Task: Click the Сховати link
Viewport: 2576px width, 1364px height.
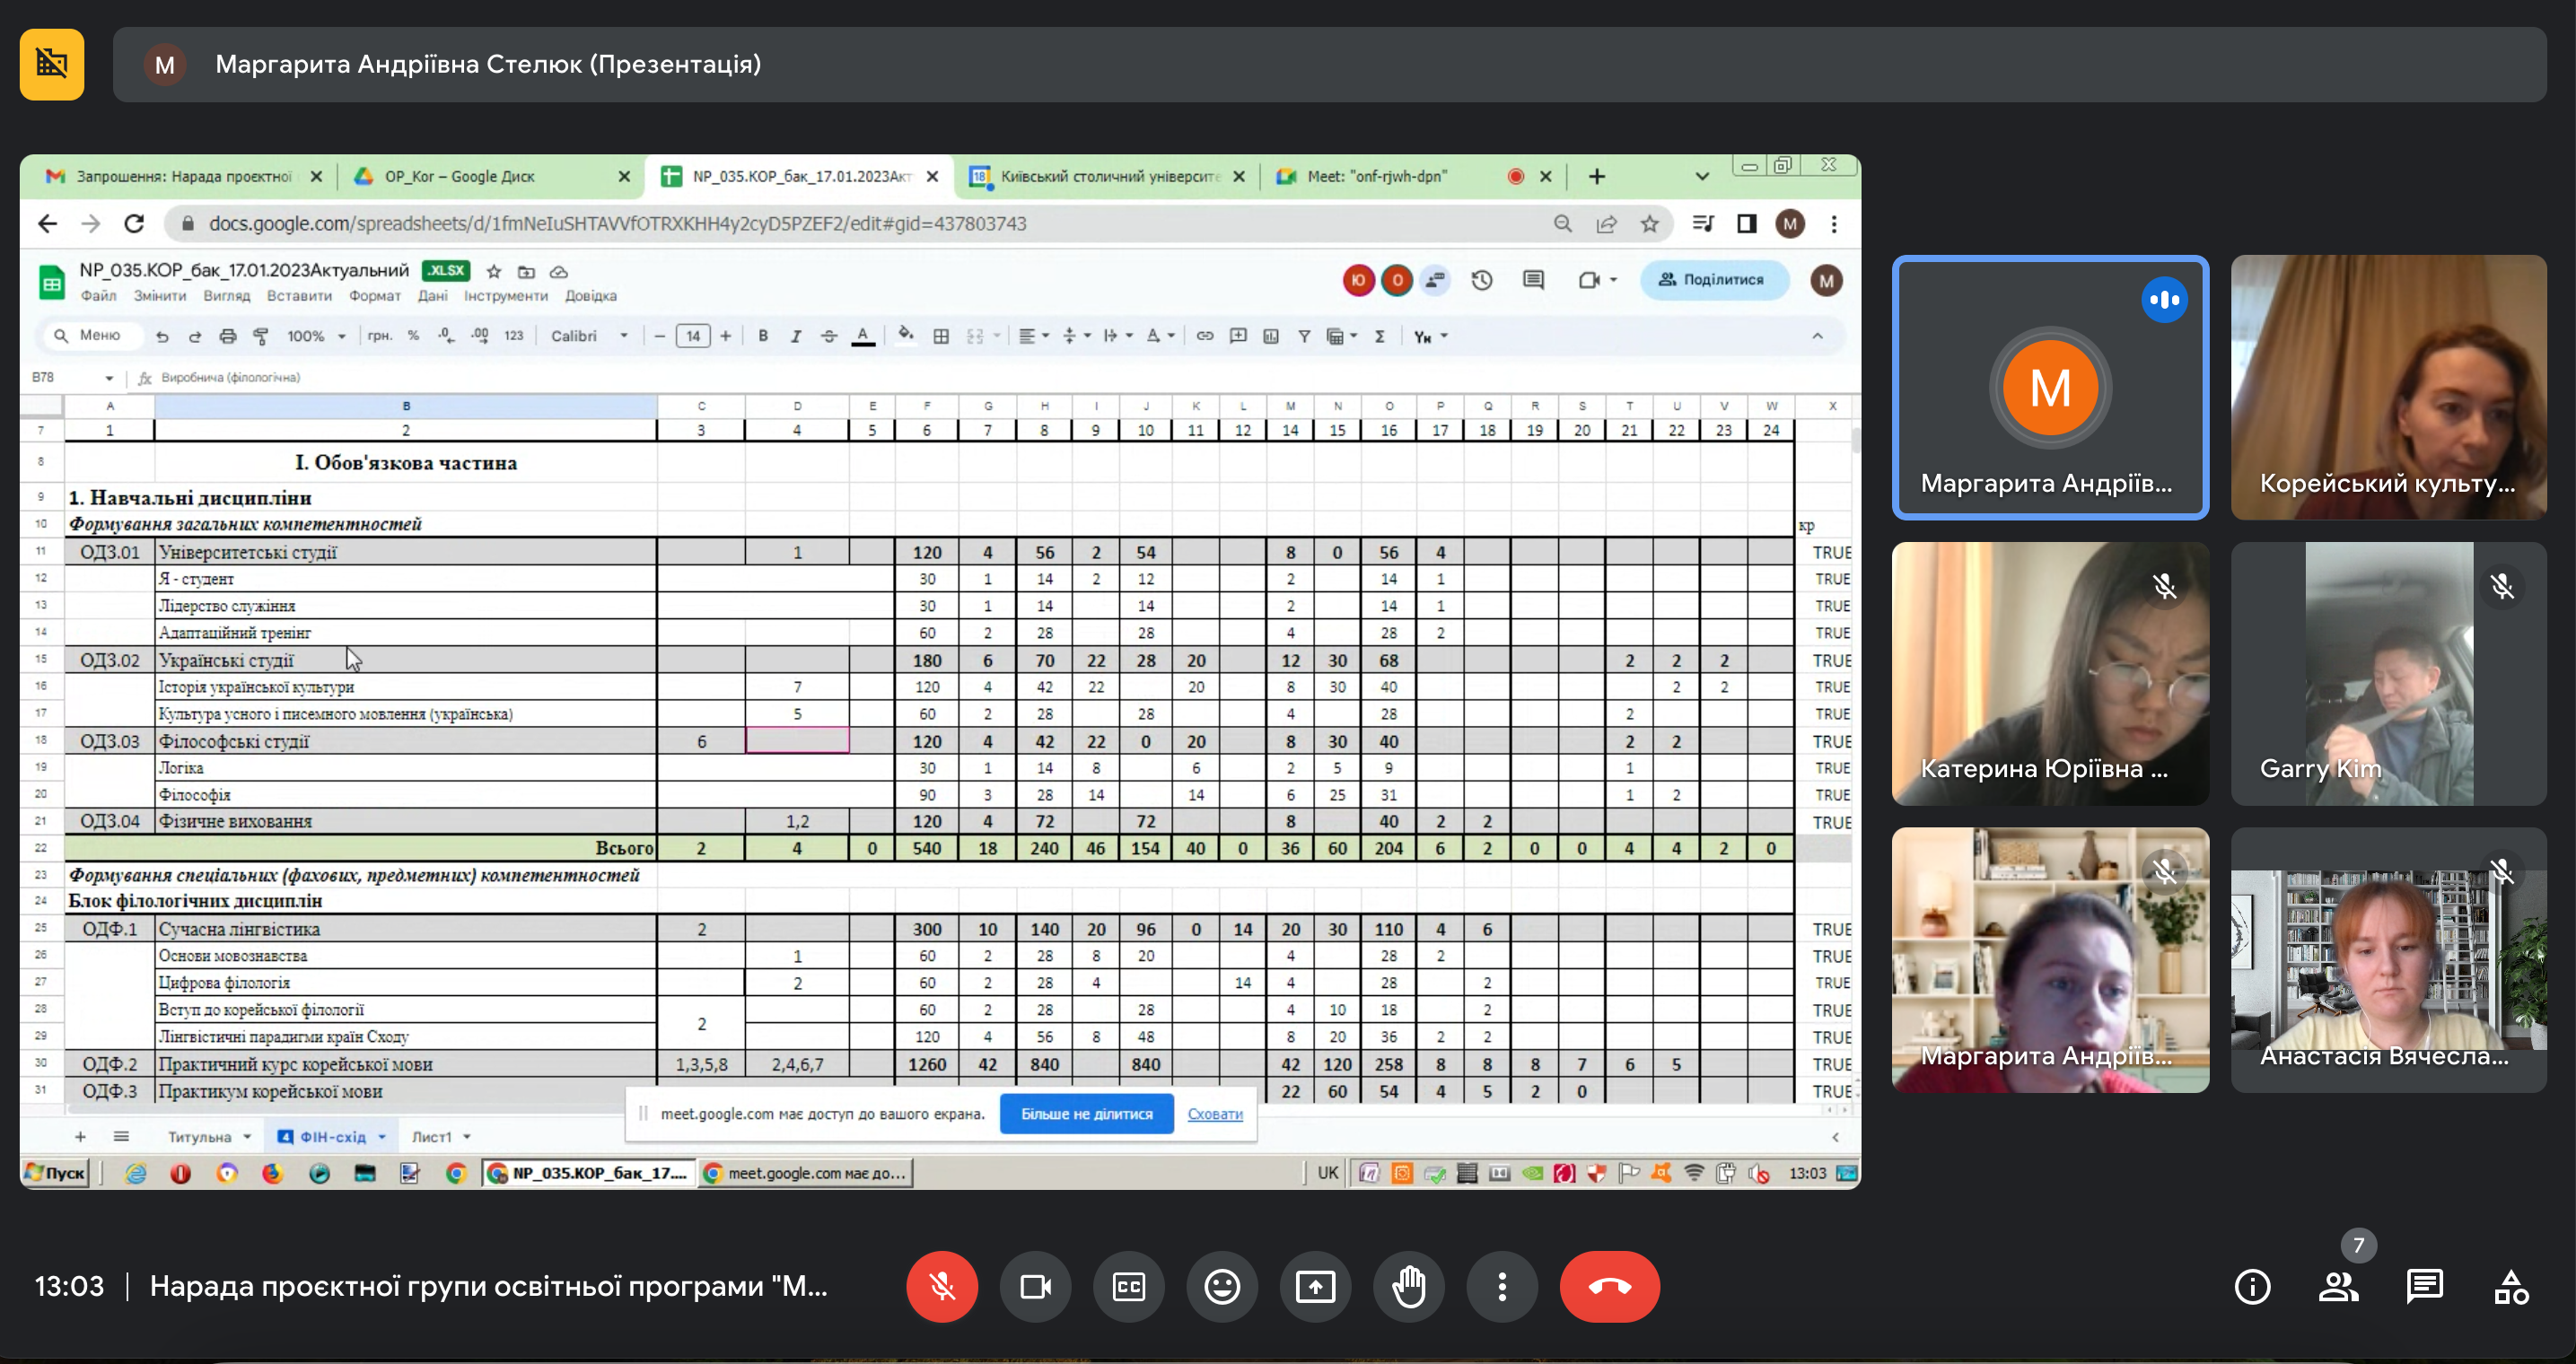Action: pos(1214,1113)
